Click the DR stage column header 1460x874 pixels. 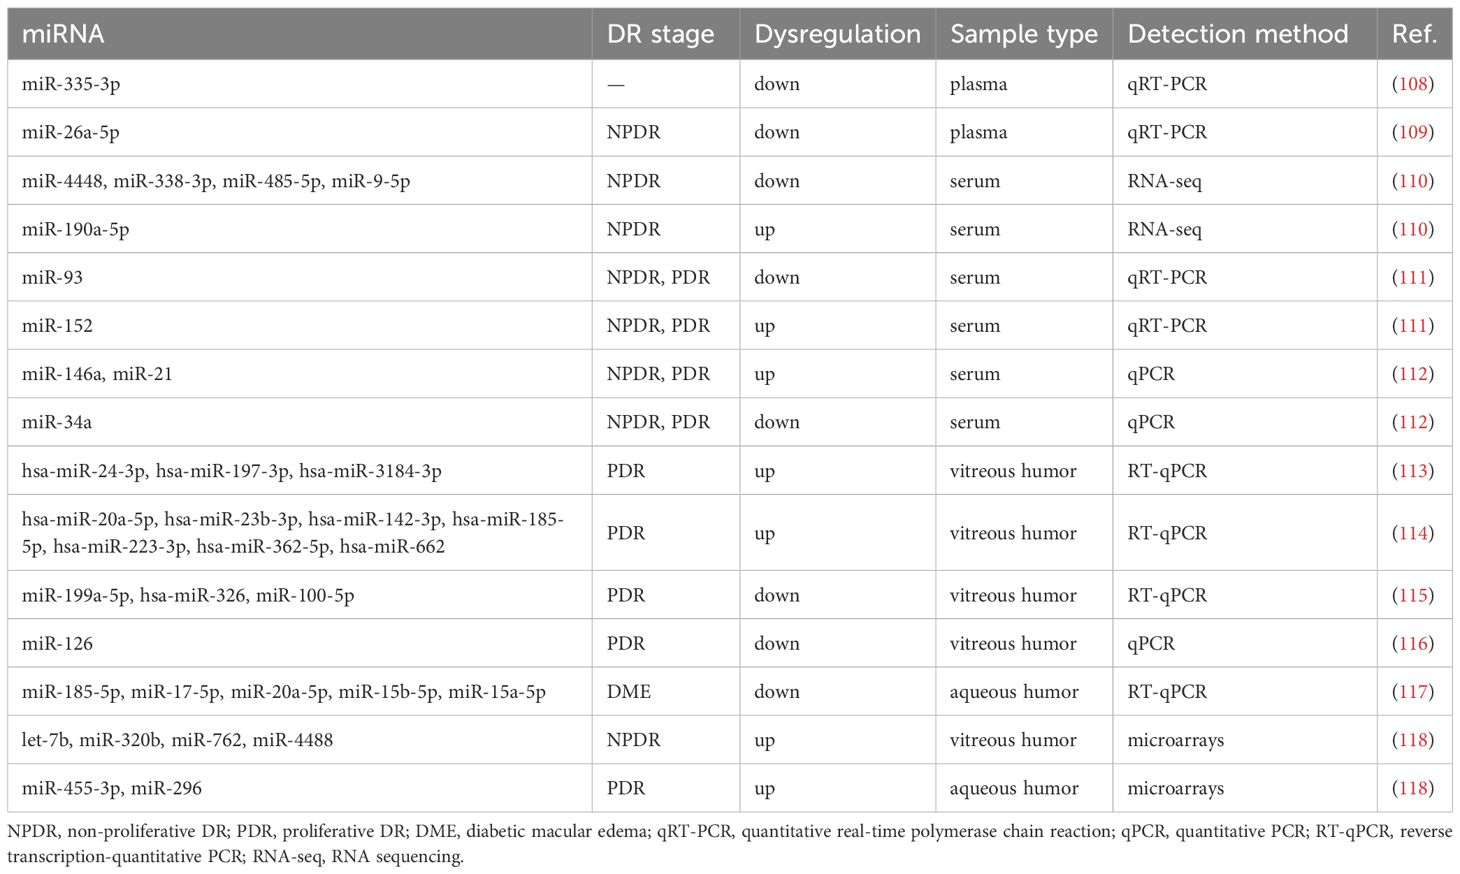click(x=660, y=34)
